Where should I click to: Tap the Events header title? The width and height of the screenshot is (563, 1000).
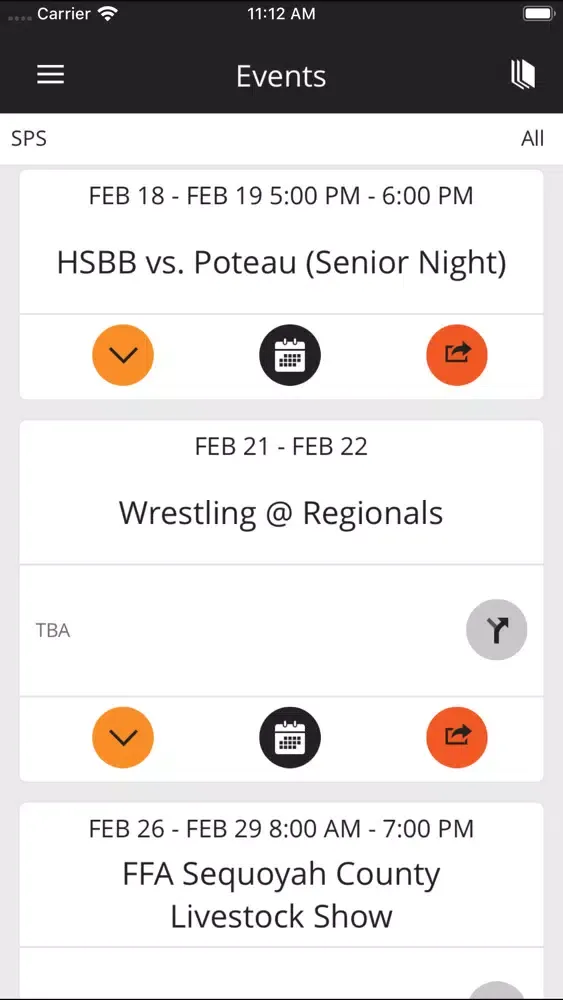pos(281,77)
